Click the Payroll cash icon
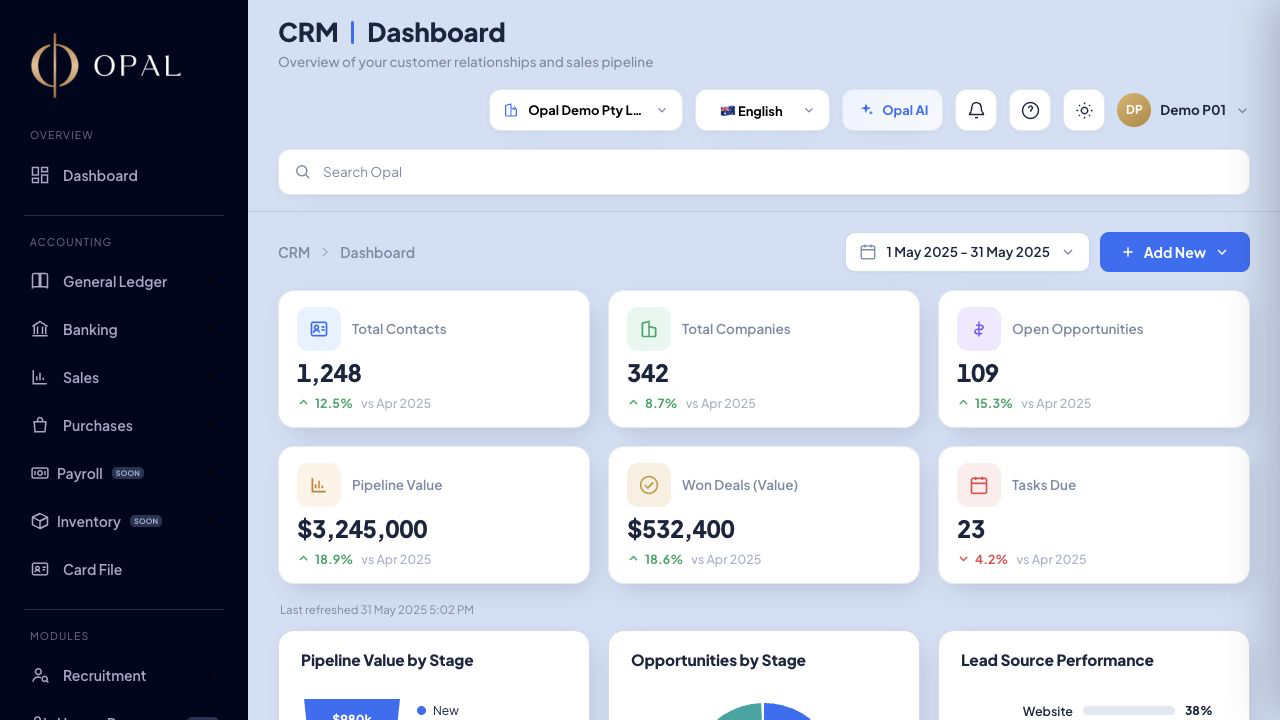1280x720 pixels. (40, 473)
